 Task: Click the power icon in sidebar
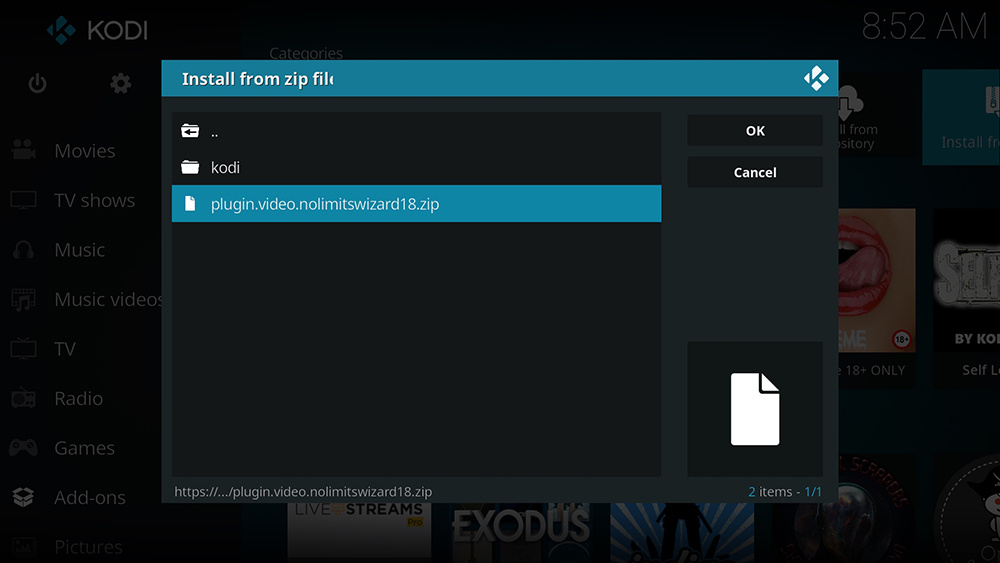[37, 84]
